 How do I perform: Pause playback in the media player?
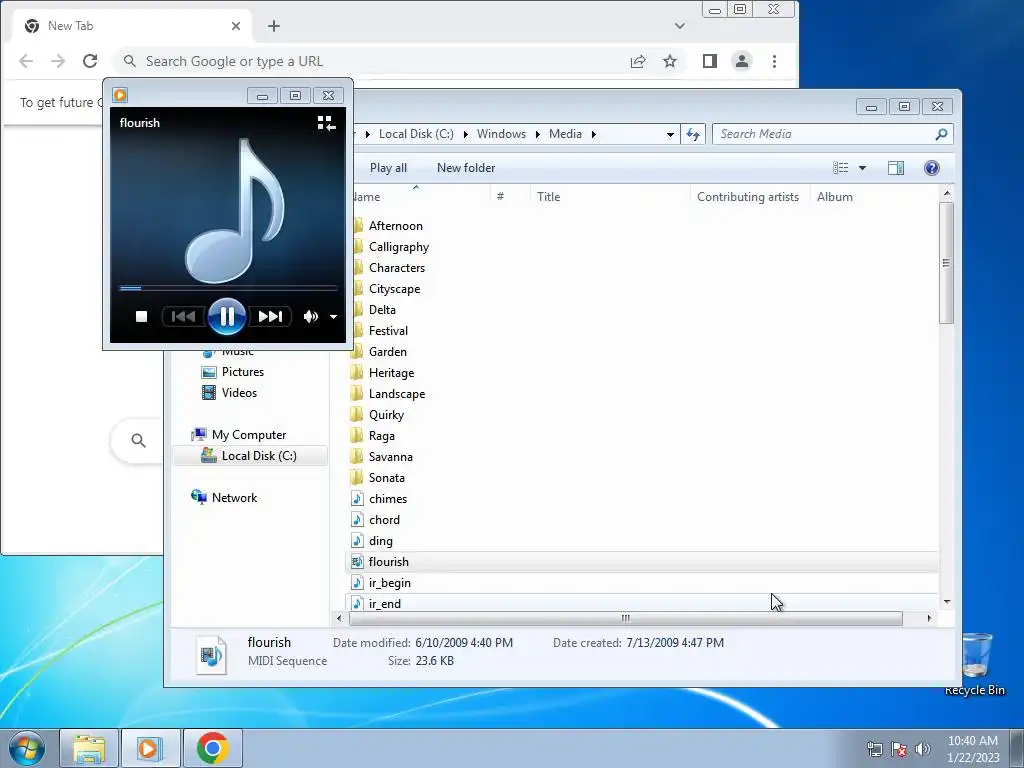click(227, 317)
